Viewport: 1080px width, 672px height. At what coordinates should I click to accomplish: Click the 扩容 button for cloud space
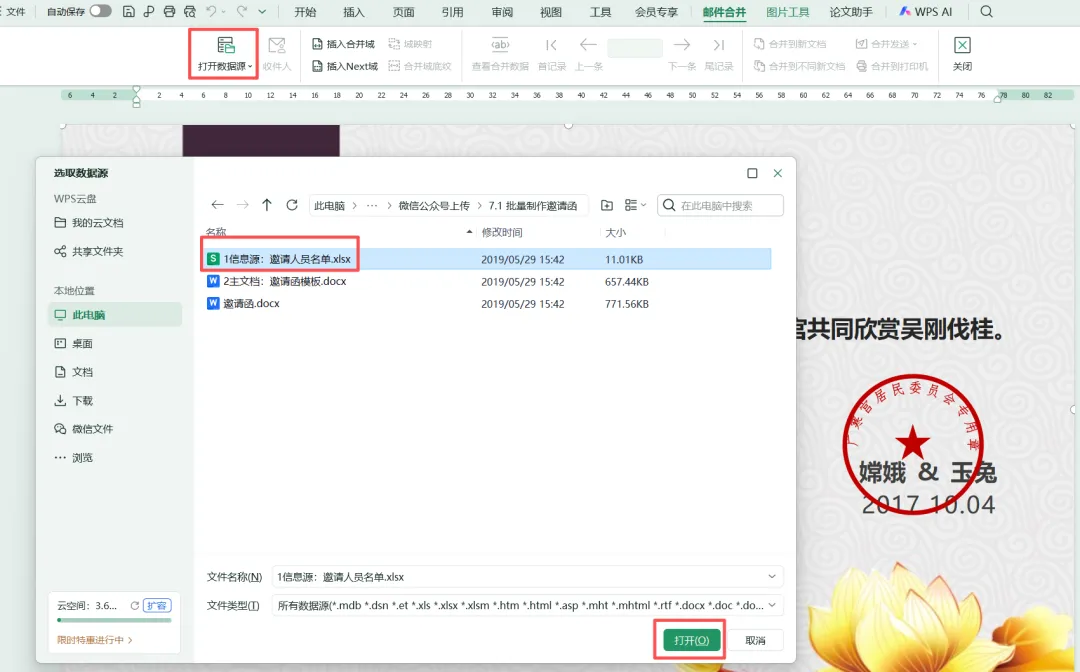coord(157,605)
